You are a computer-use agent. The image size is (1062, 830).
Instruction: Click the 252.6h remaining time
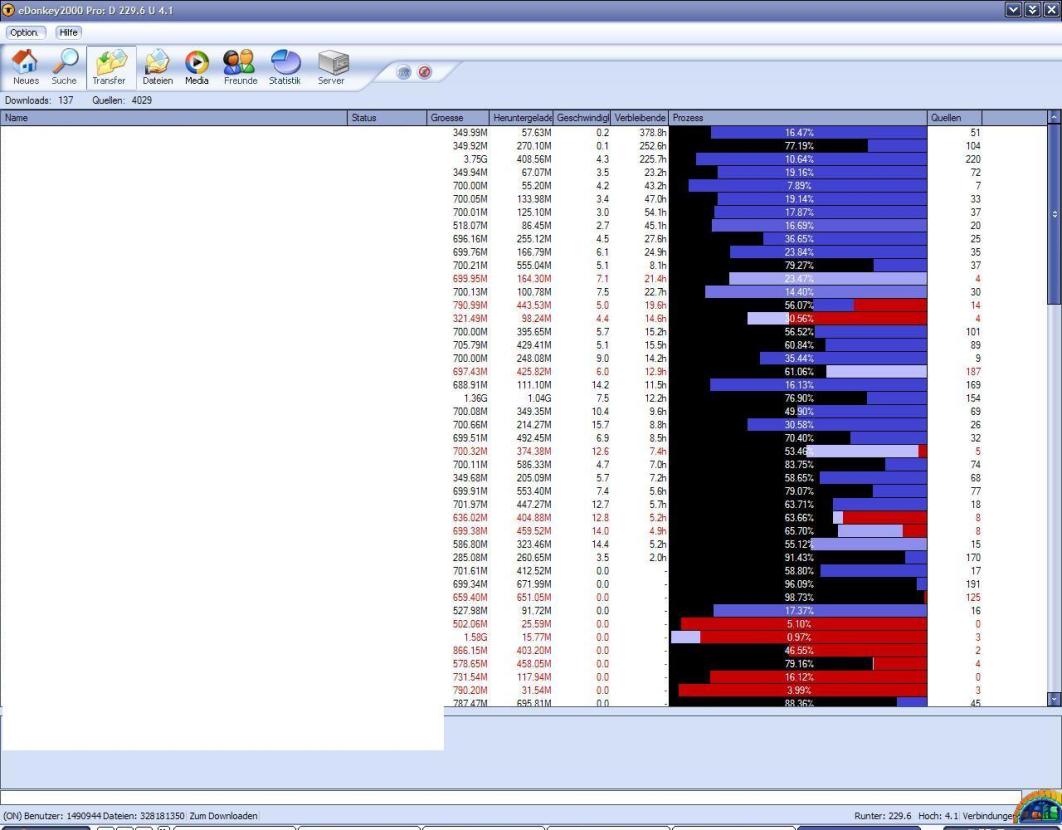click(x=653, y=146)
